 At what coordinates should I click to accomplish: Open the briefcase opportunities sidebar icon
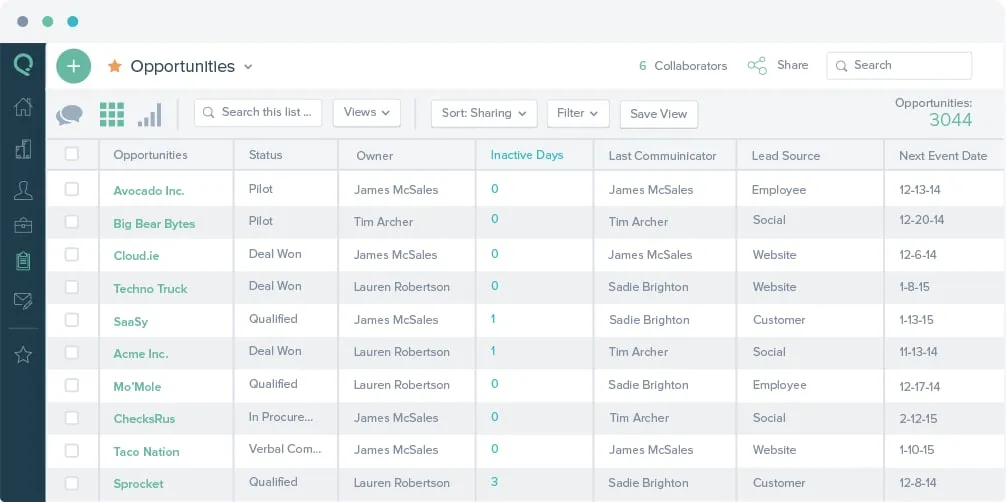tap(23, 225)
